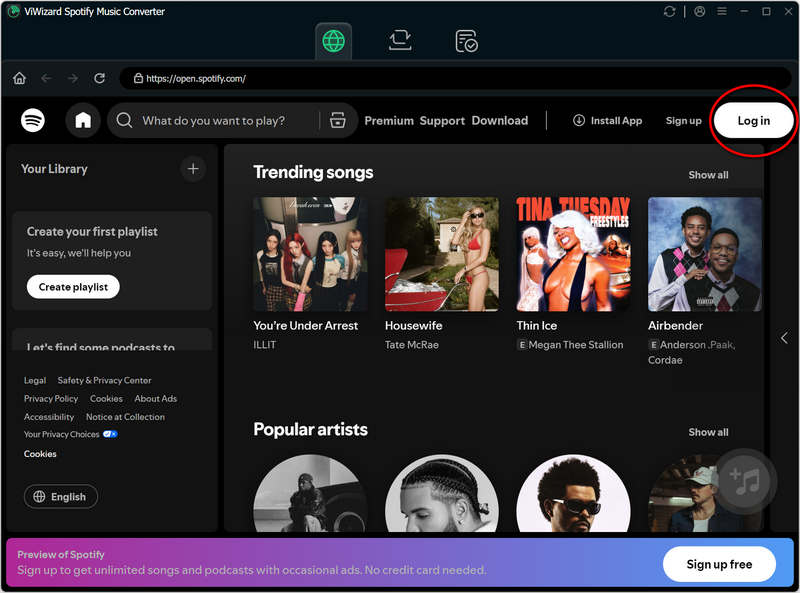Click the Housewife song title
Screen dimensions: 800x593
click(x=413, y=326)
